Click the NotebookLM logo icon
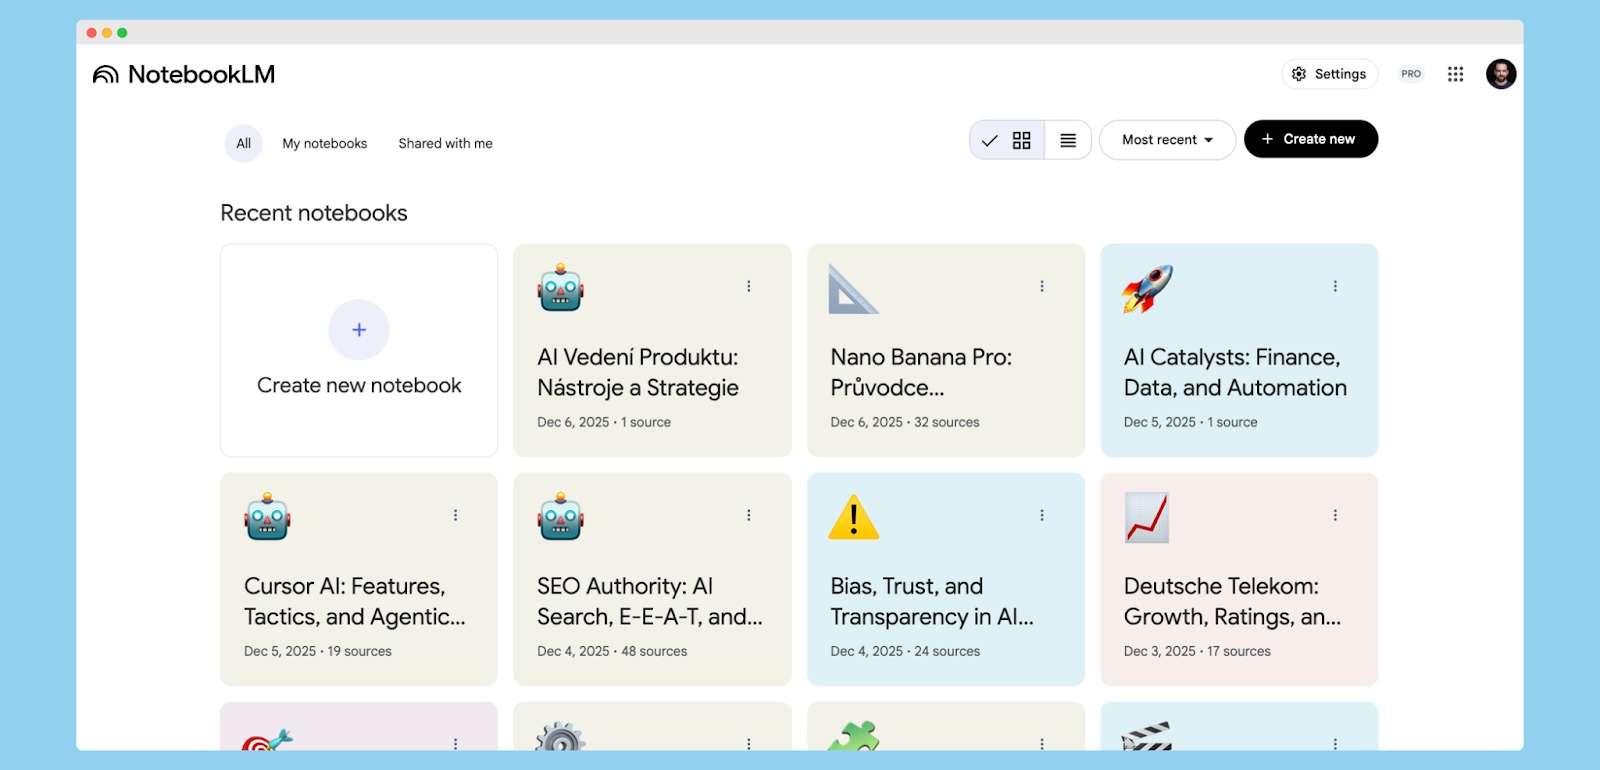The image size is (1600, 770). tap(105, 75)
